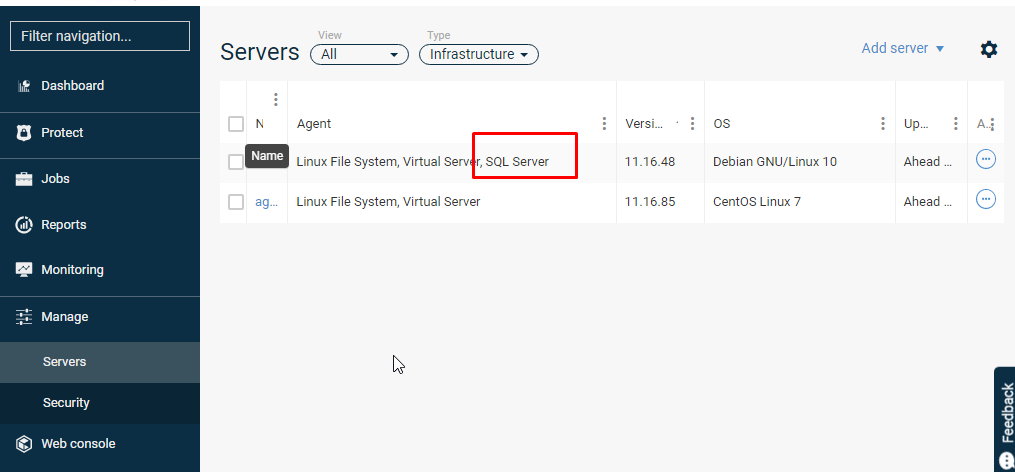Viewport: 1015px width, 472px height.
Task: Open the View dropdown set to All
Action: click(x=359, y=54)
